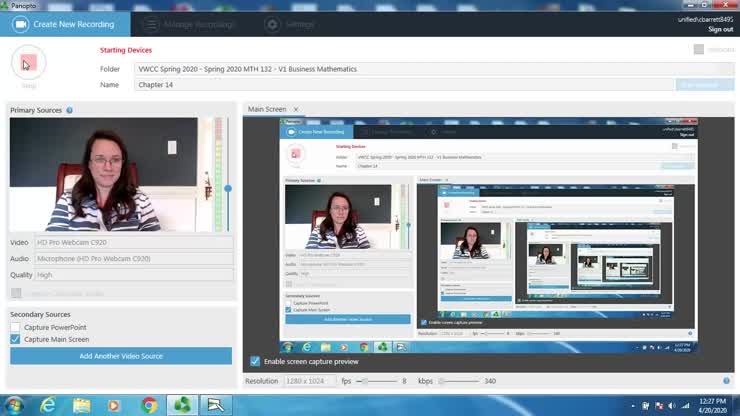This screenshot has width=740, height=416.
Task: Click the Windows Start button
Action: point(13,405)
